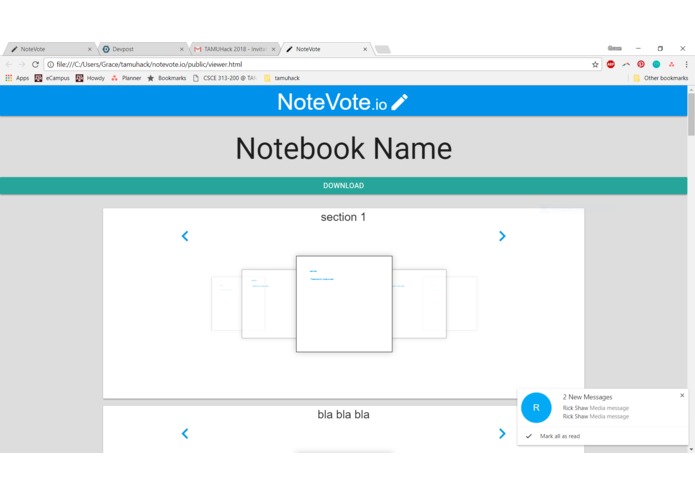The width and height of the screenshot is (695, 494).
Task: Go to previous page in section 1
Action: point(185,236)
